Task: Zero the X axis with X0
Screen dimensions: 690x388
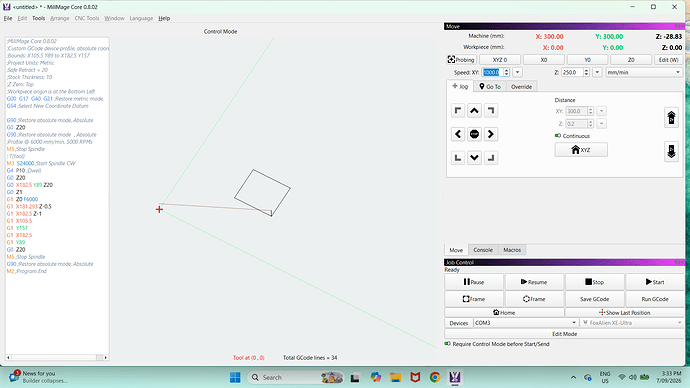Action: pos(543,59)
